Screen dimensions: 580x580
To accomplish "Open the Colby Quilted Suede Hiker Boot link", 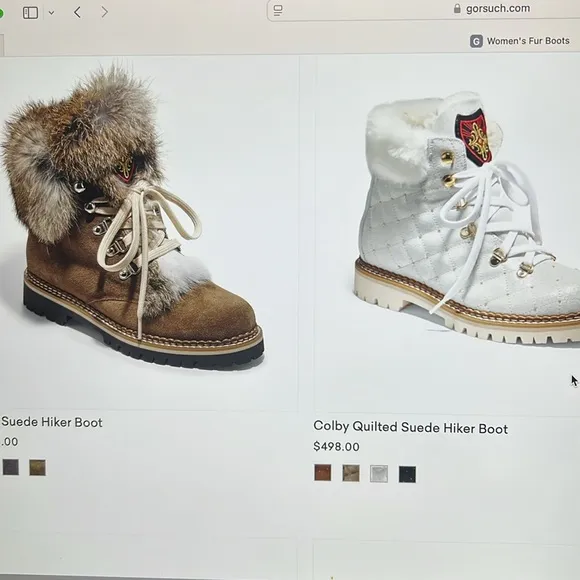I will pos(410,428).
